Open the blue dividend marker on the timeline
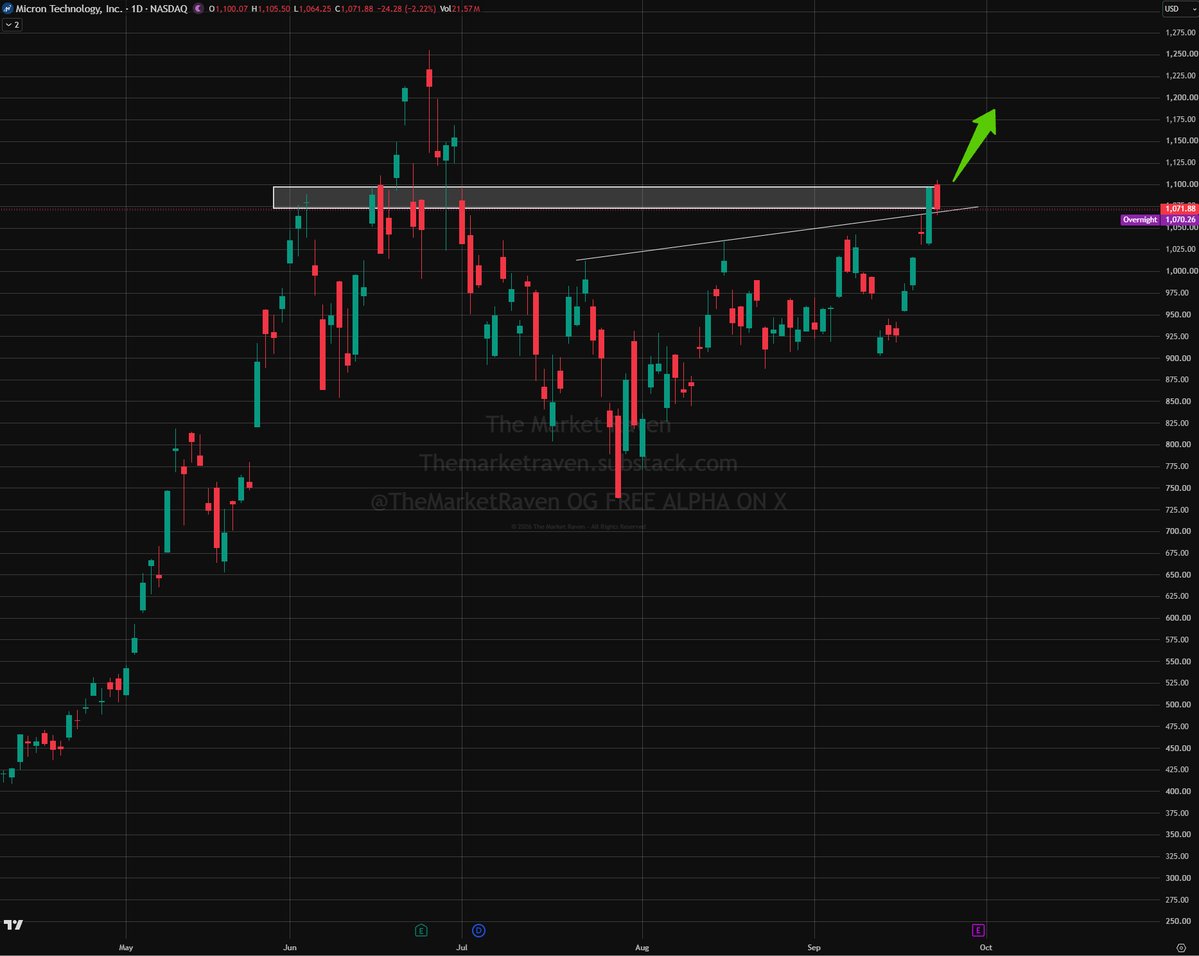 point(479,930)
